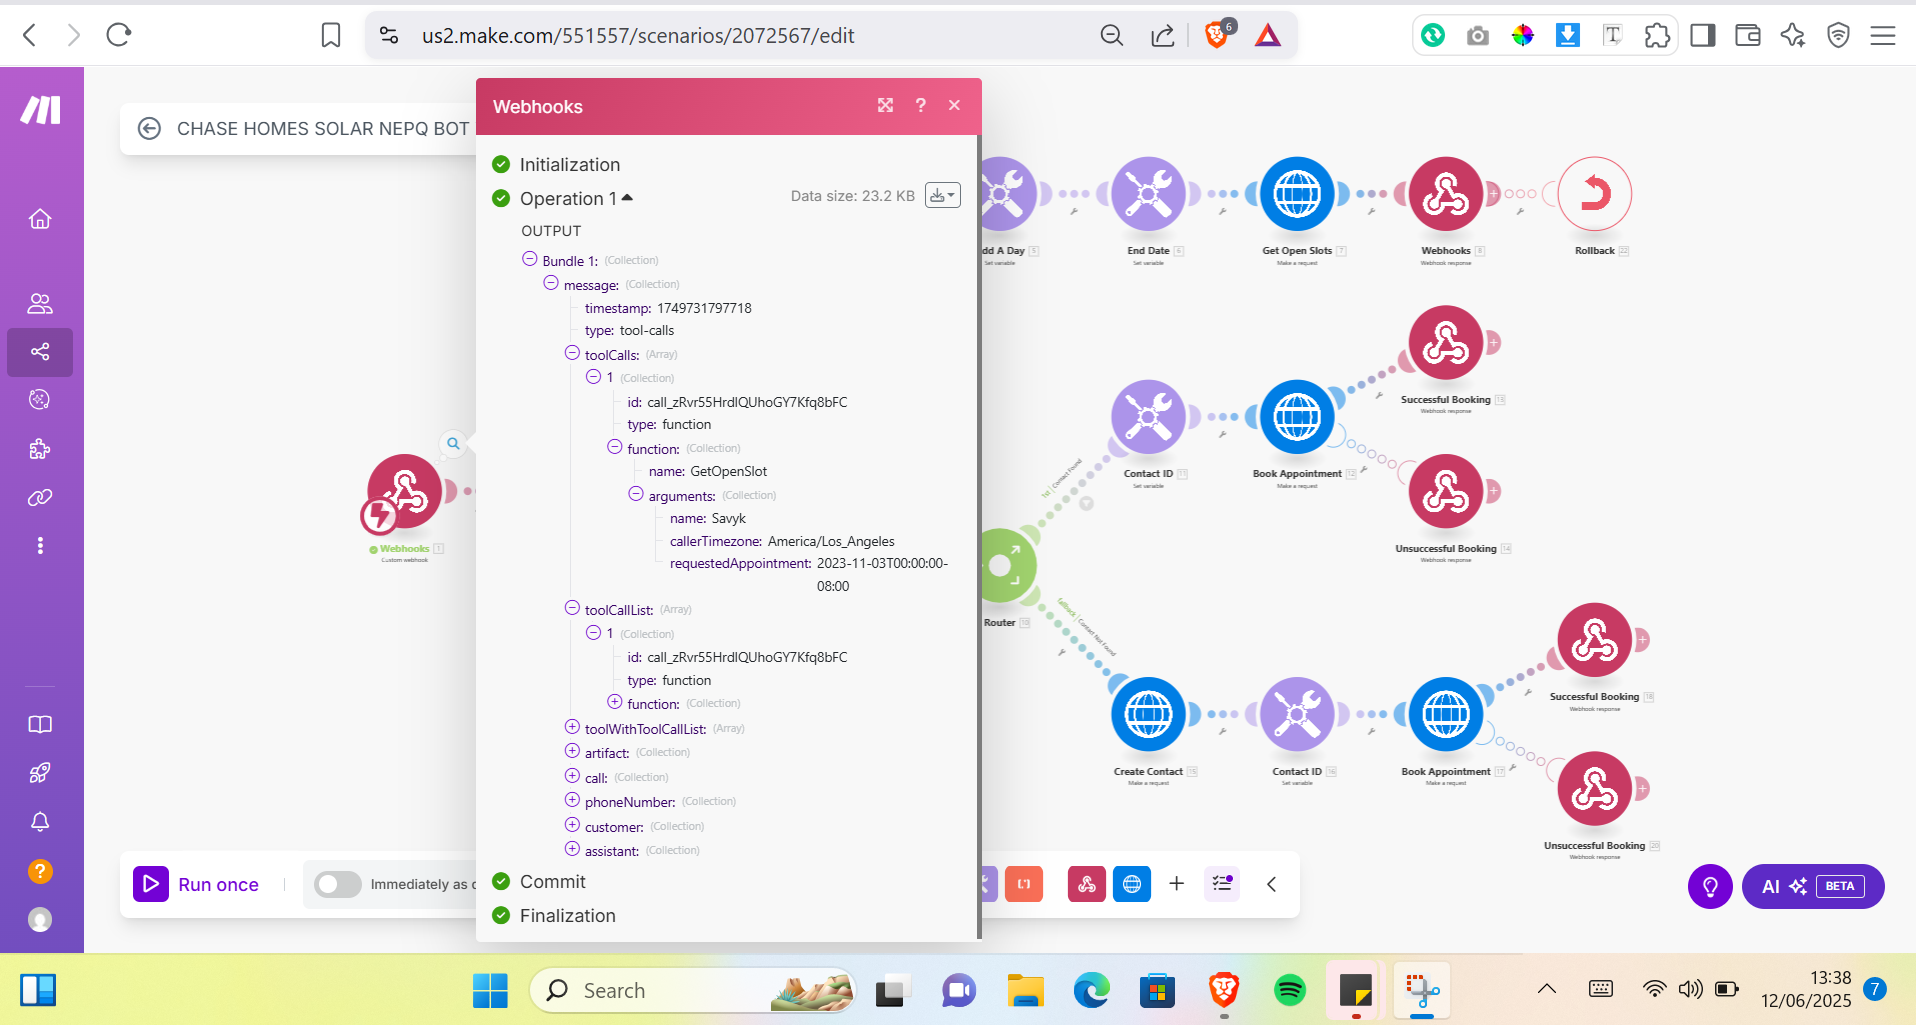
Task: Add the Webhooks favorite from bottom toolbar
Action: click(x=1087, y=884)
